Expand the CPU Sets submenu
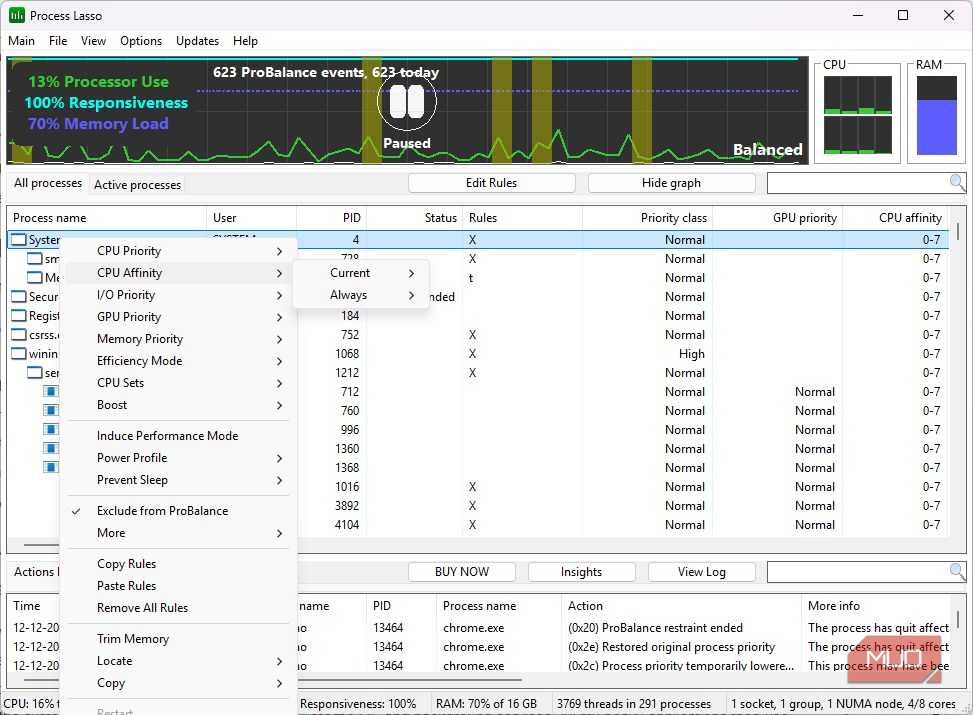This screenshot has width=973, height=715. [x=178, y=383]
